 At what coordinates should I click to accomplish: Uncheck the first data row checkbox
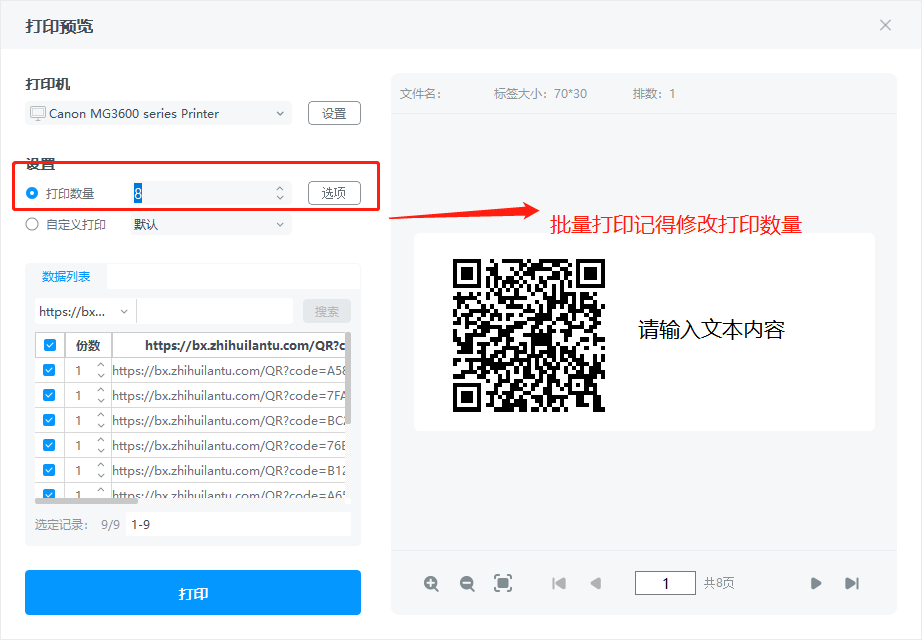(x=49, y=370)
